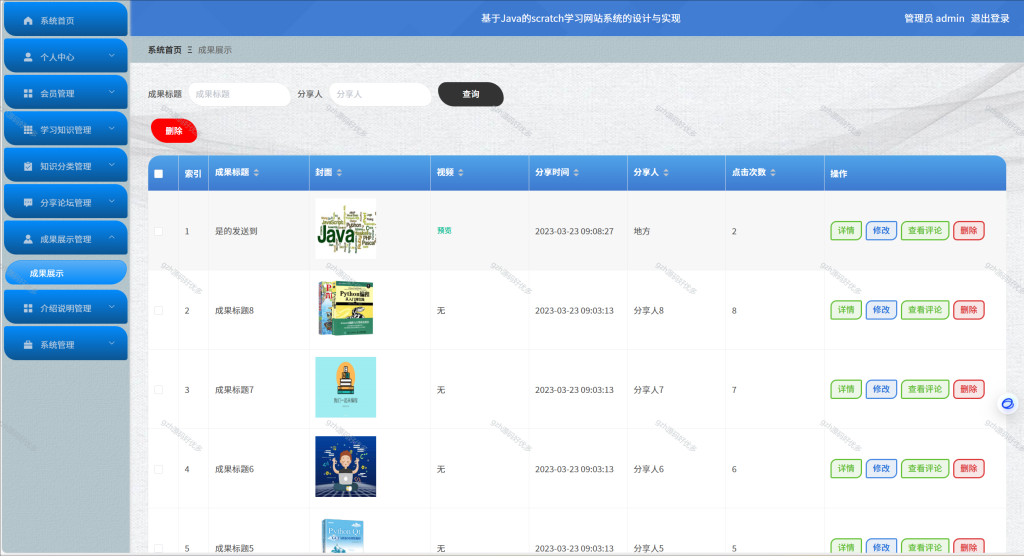Viewport: 1024px width, 556px height.
Task: Click 退出登录 to log out
Action: (x=989, y=18)
